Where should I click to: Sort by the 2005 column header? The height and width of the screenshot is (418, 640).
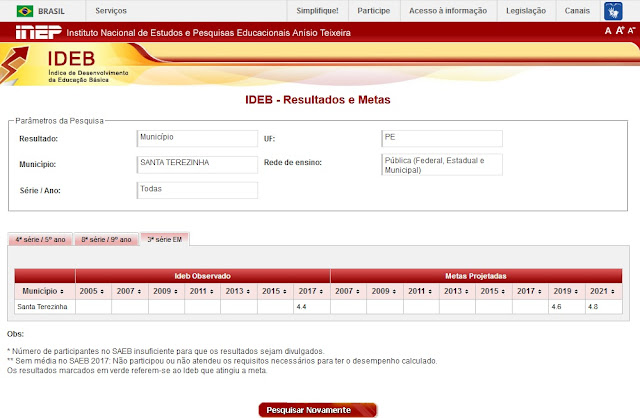(93, 291)
